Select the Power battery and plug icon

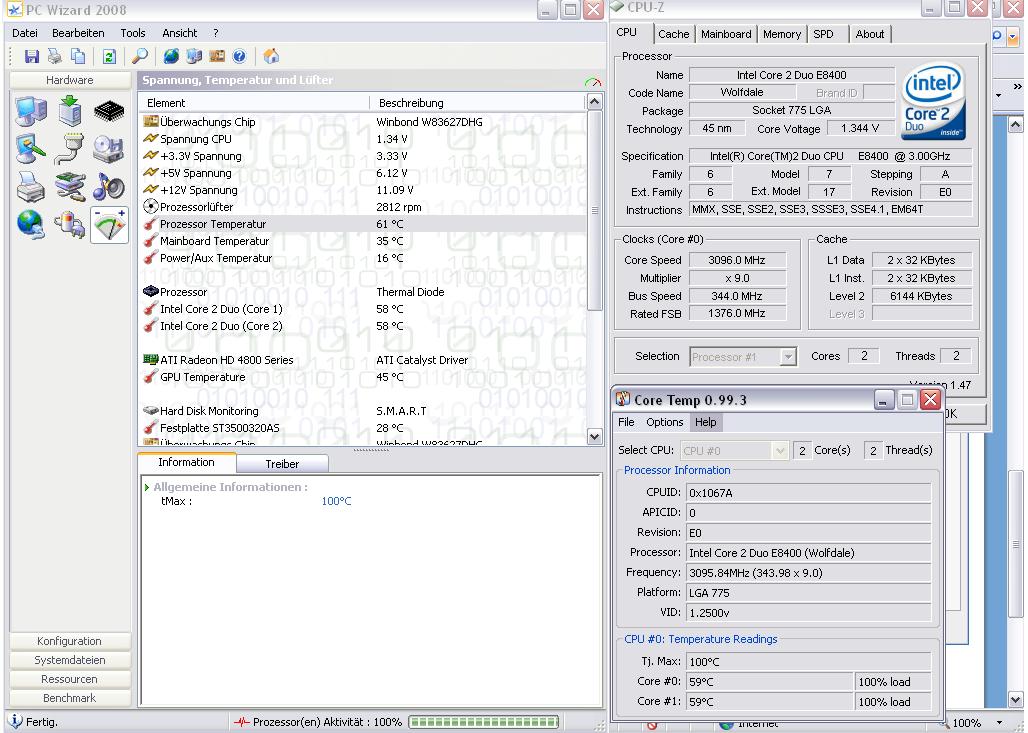click(x=69, y=225)
